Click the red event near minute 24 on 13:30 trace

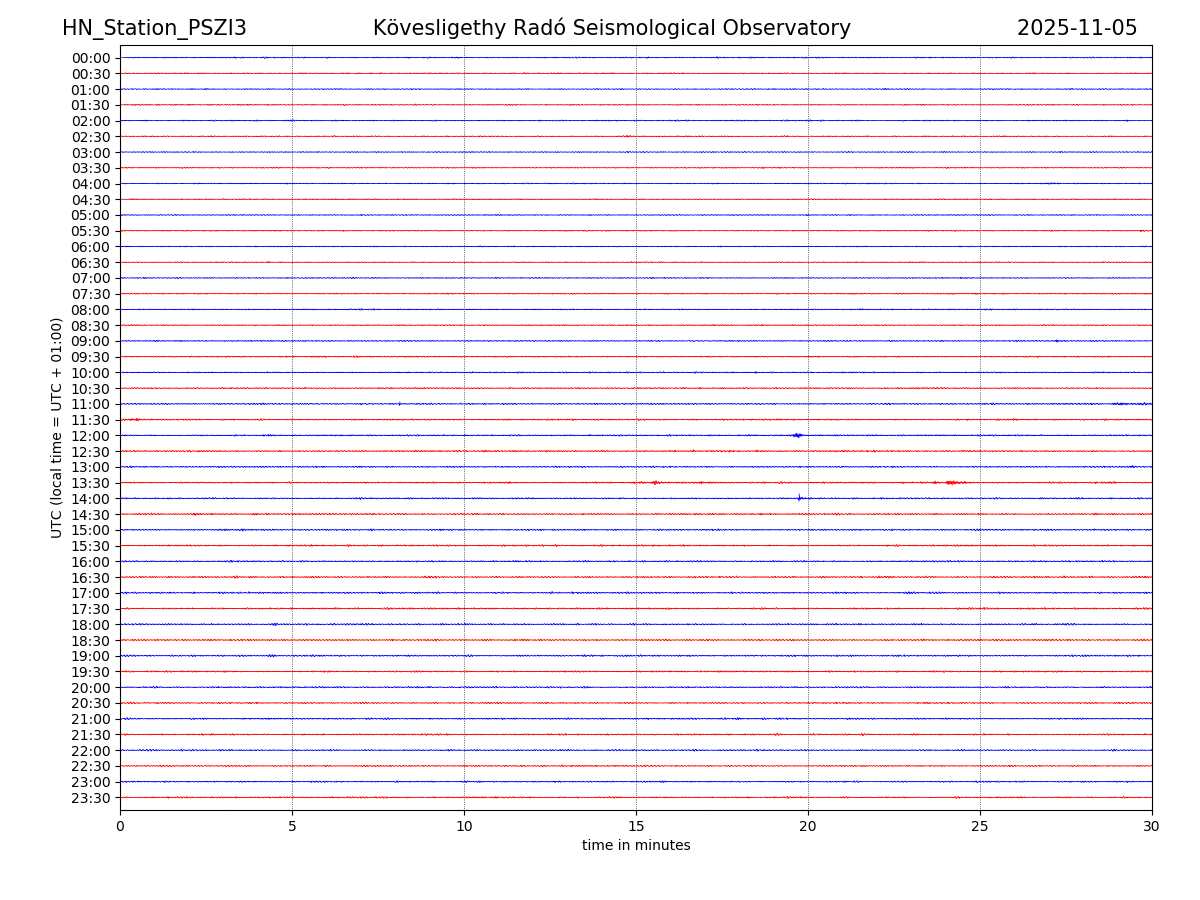(951, 483)
